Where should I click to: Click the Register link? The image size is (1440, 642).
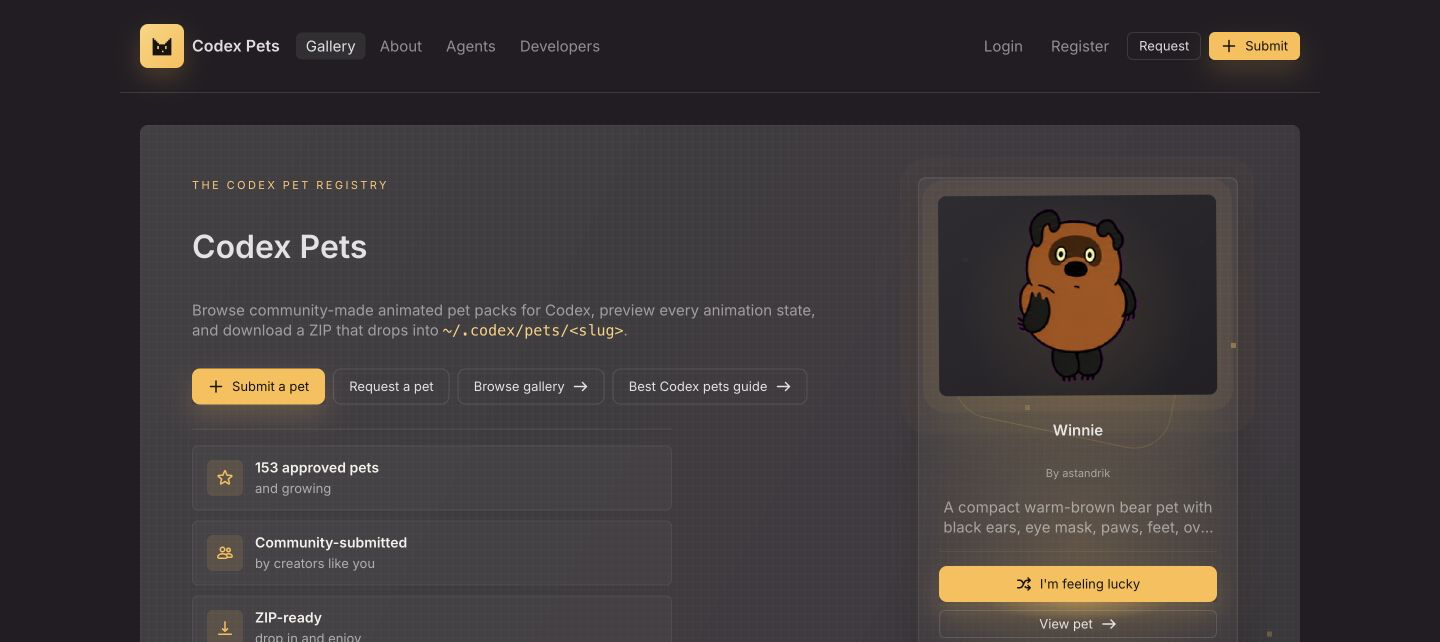tap(1080, 46)
